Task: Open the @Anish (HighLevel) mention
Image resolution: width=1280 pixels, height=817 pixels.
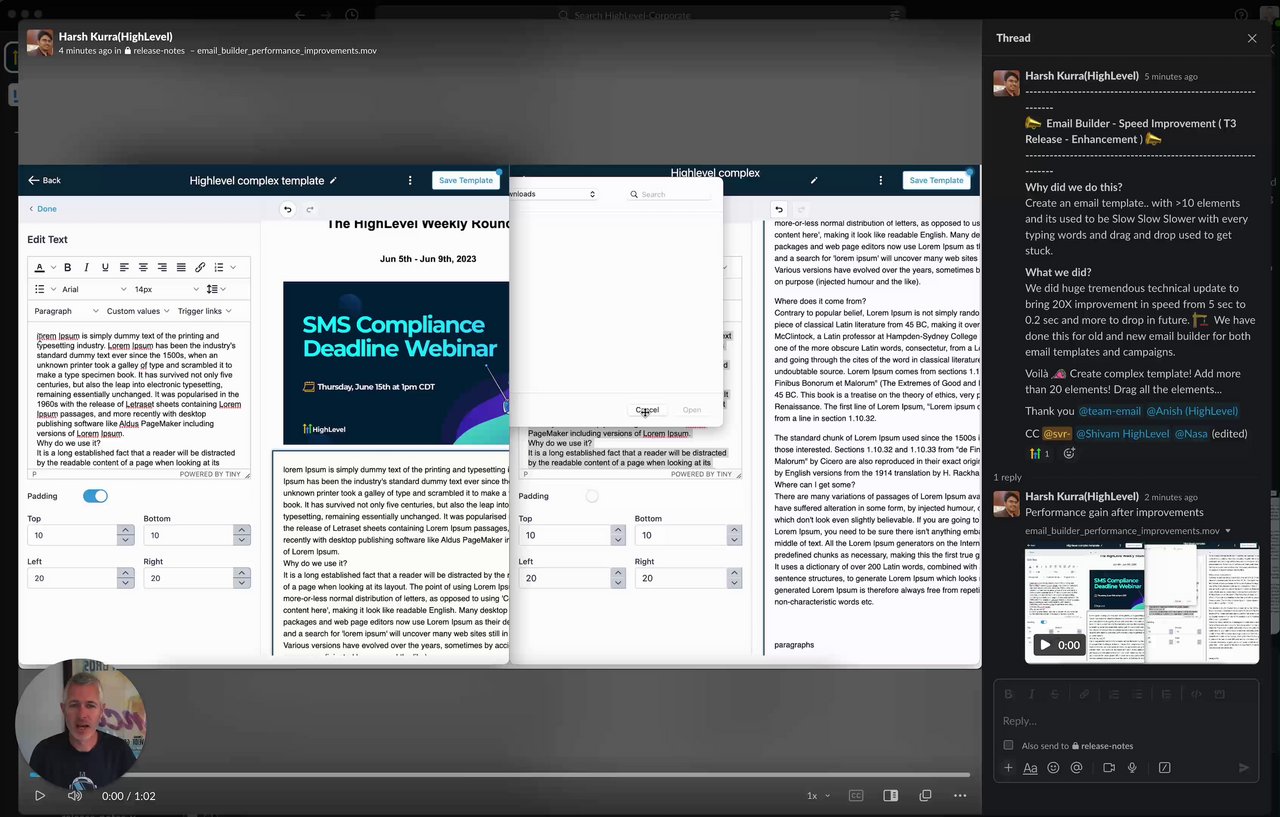Action: point(1192,411)
